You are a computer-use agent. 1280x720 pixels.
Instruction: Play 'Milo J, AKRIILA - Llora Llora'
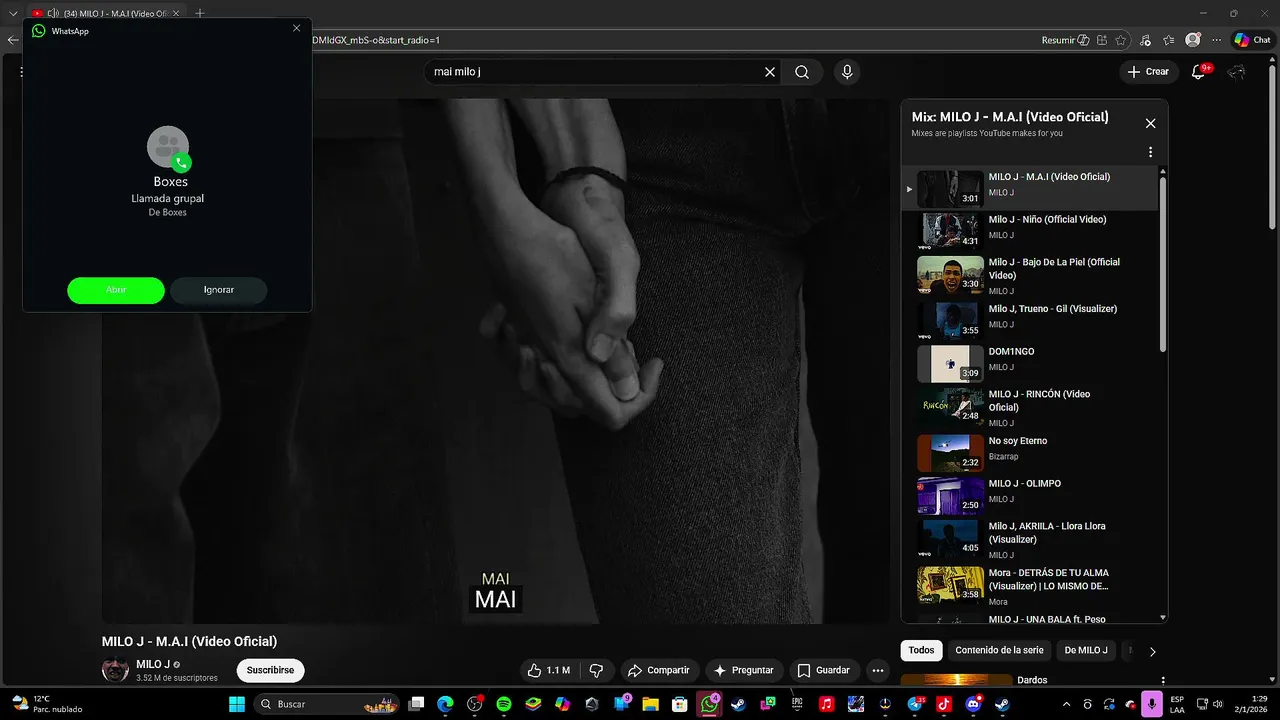1030,539
